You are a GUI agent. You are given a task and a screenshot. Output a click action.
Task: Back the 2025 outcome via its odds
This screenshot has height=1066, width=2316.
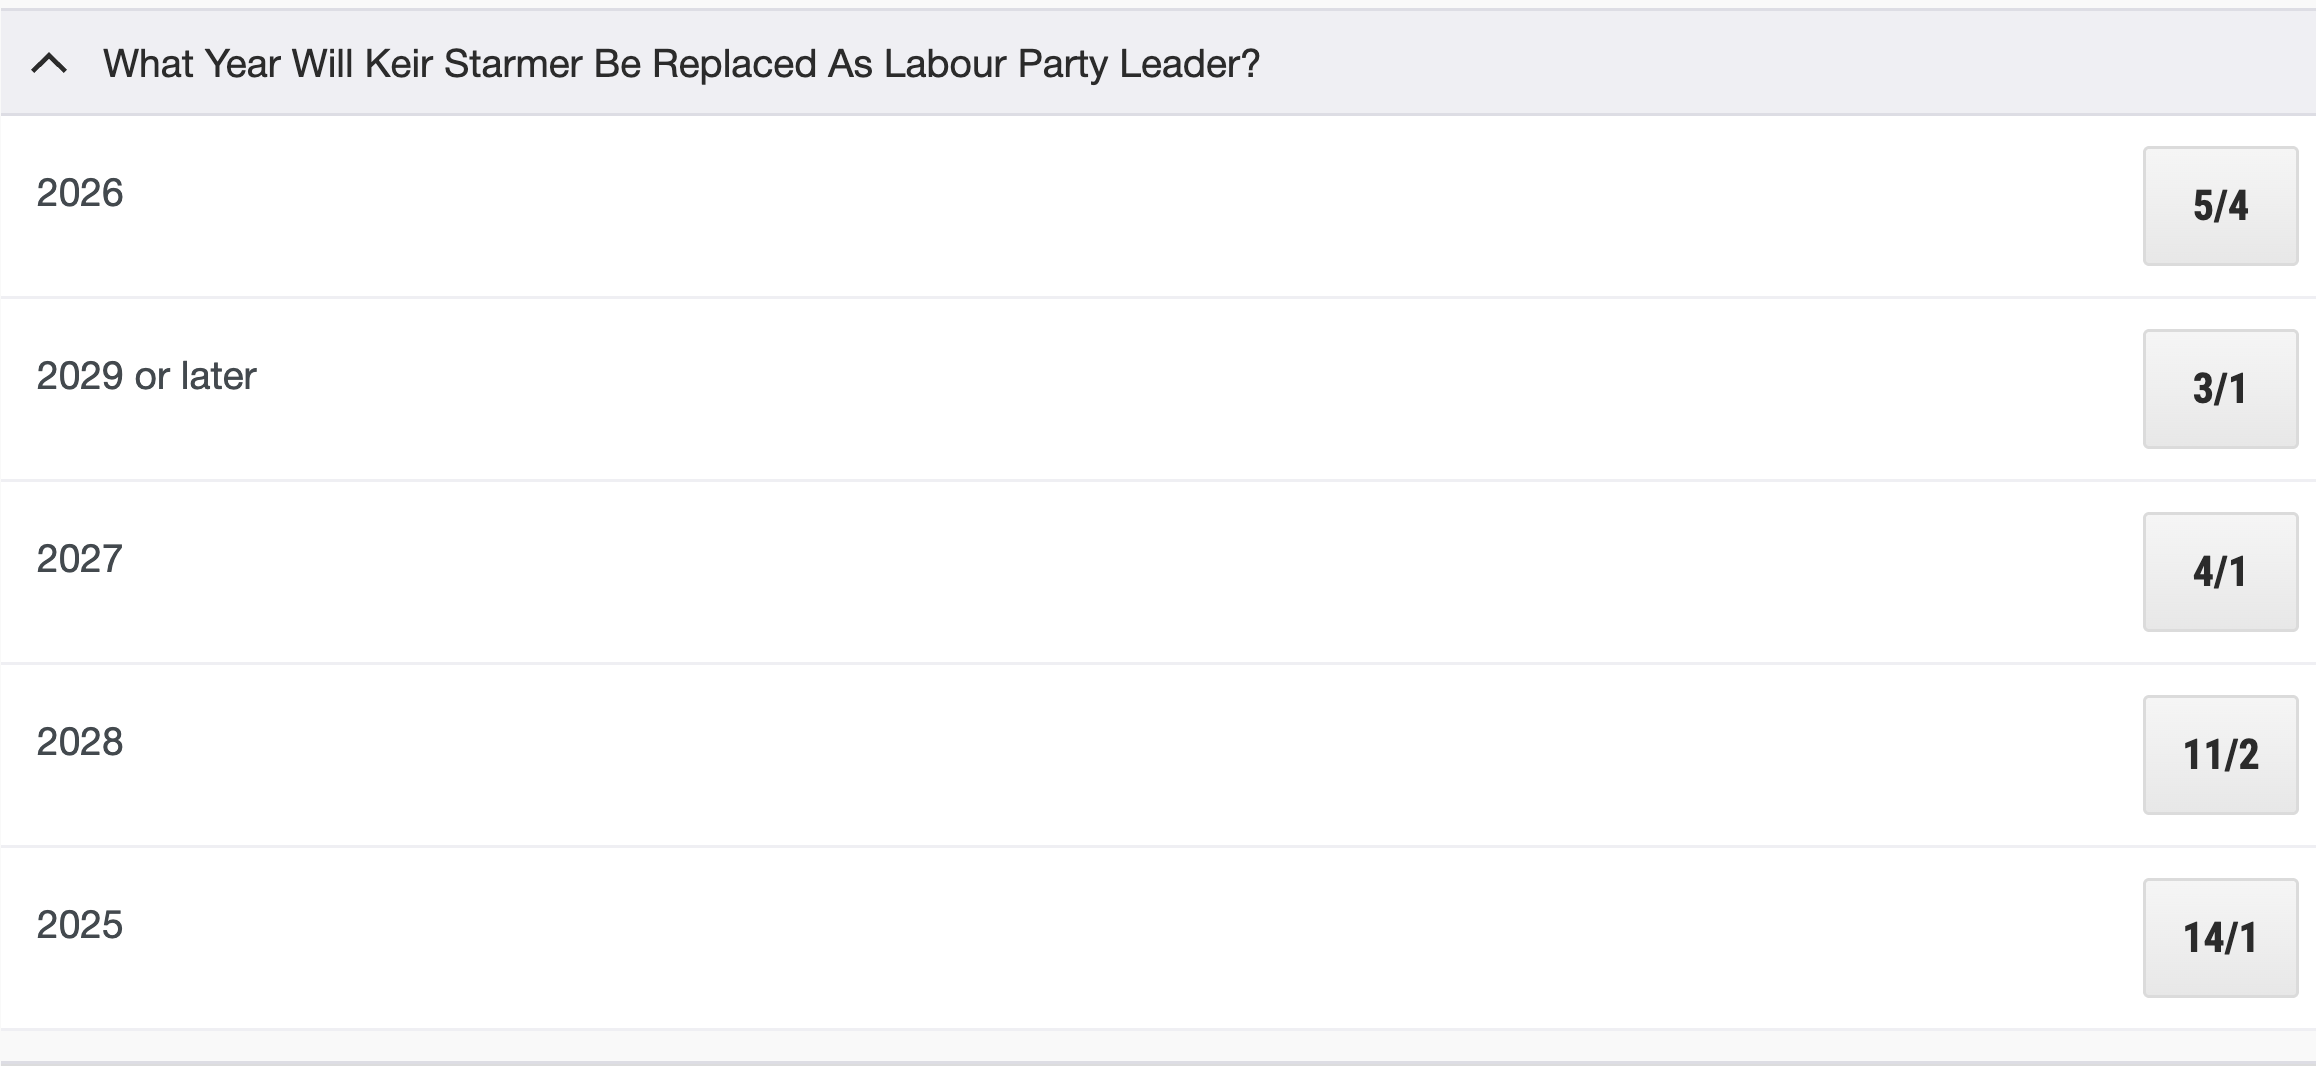coord(2220,938)
